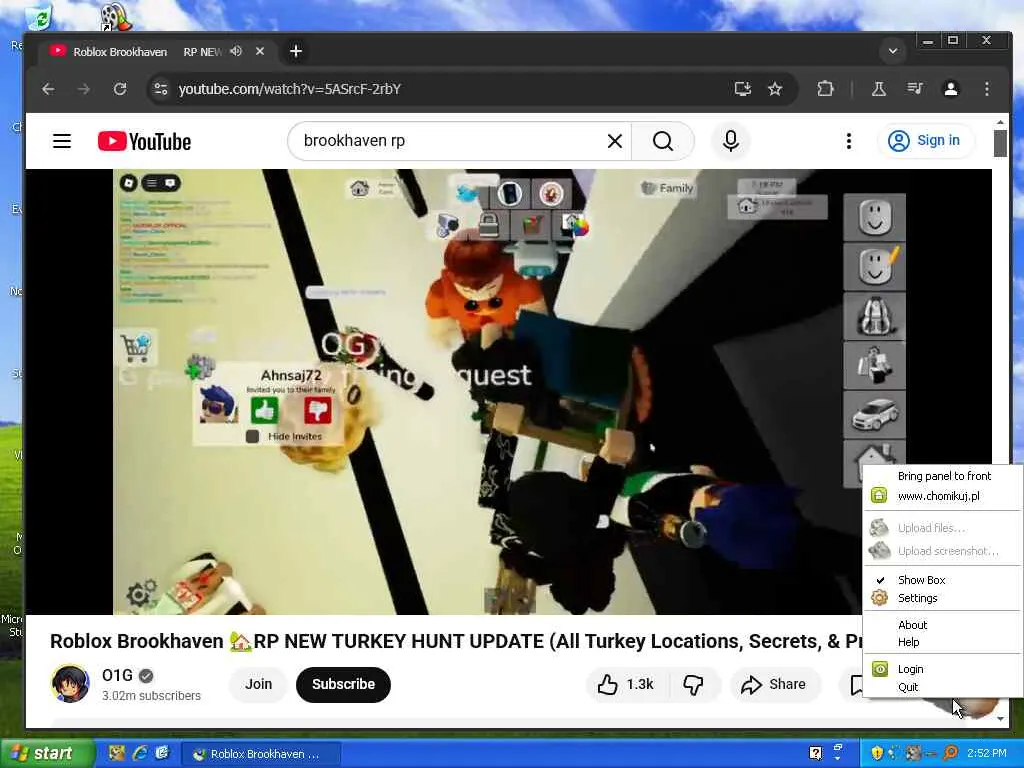The width and height of the screenshot is (1024, 768).
Task: Open Chrome Labs flask icon
Action: click(x=878, y=89)
